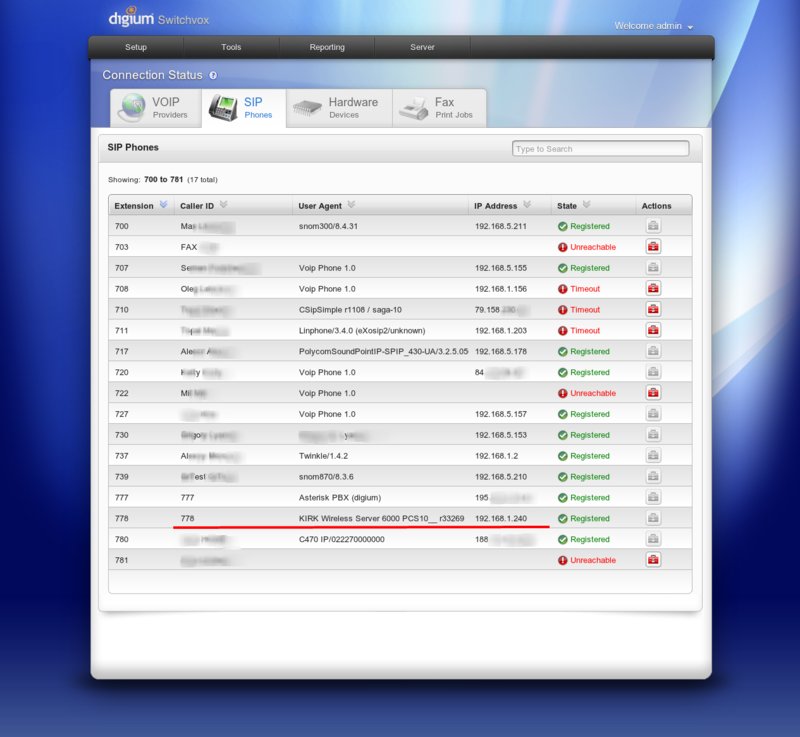Open the action icon for extension 707
This screenshot has height=737, width=800.
click(x=653, y=267)
